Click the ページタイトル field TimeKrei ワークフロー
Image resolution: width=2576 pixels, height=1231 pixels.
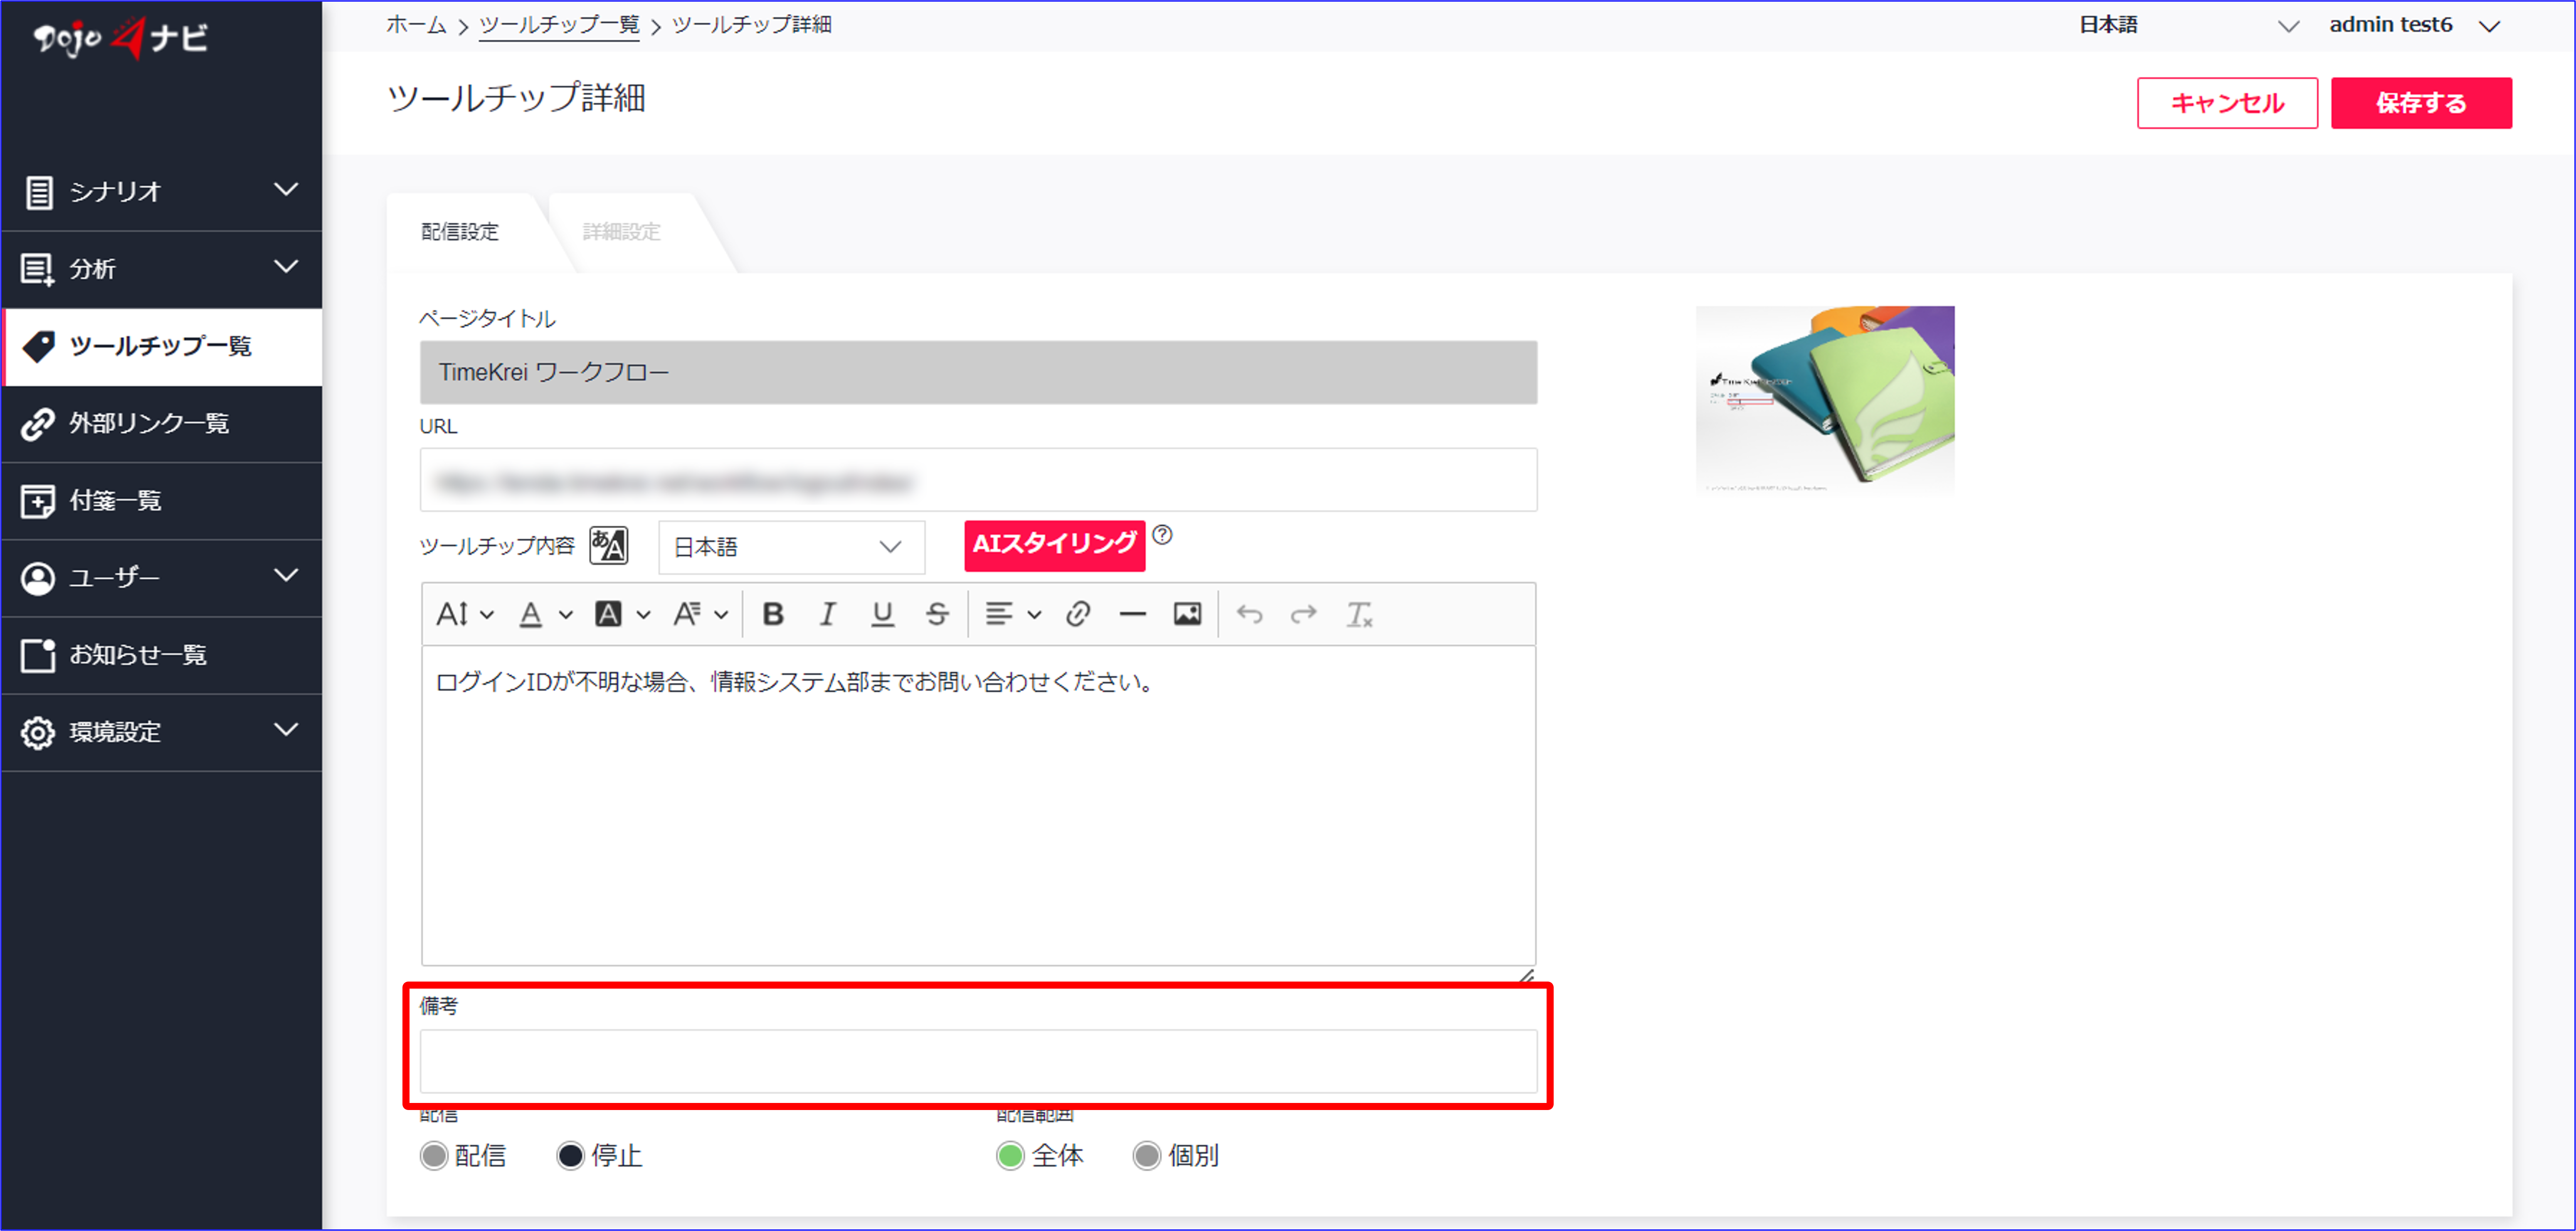pyautogui.click(x=978, y=372)
